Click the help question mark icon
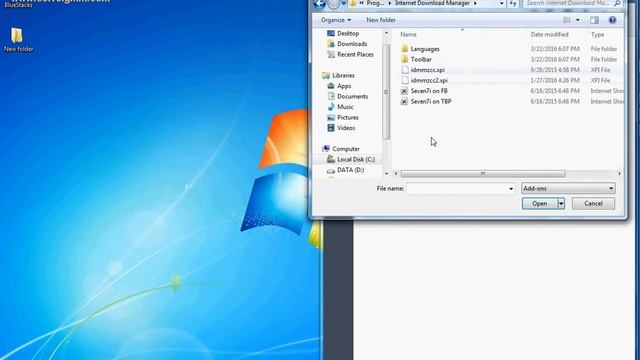The height and width of the screenshot is (360, 640). tap(612, 20)
